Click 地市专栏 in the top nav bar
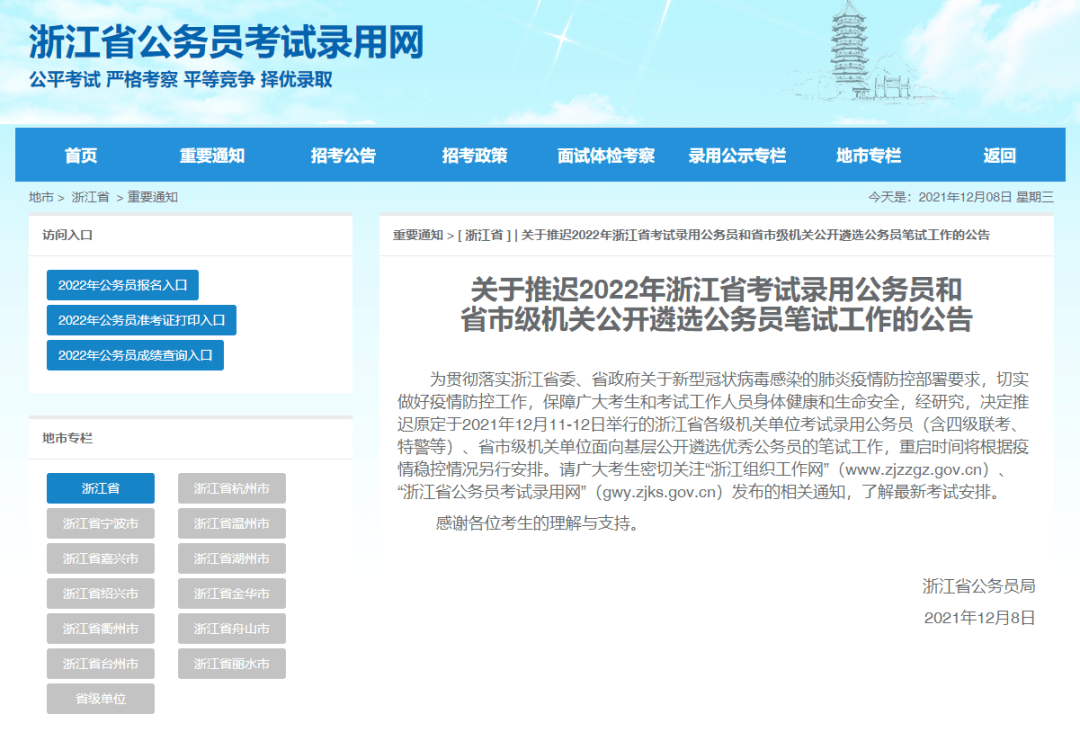This screenshot has width=1080, height=732. coord(869,156)
